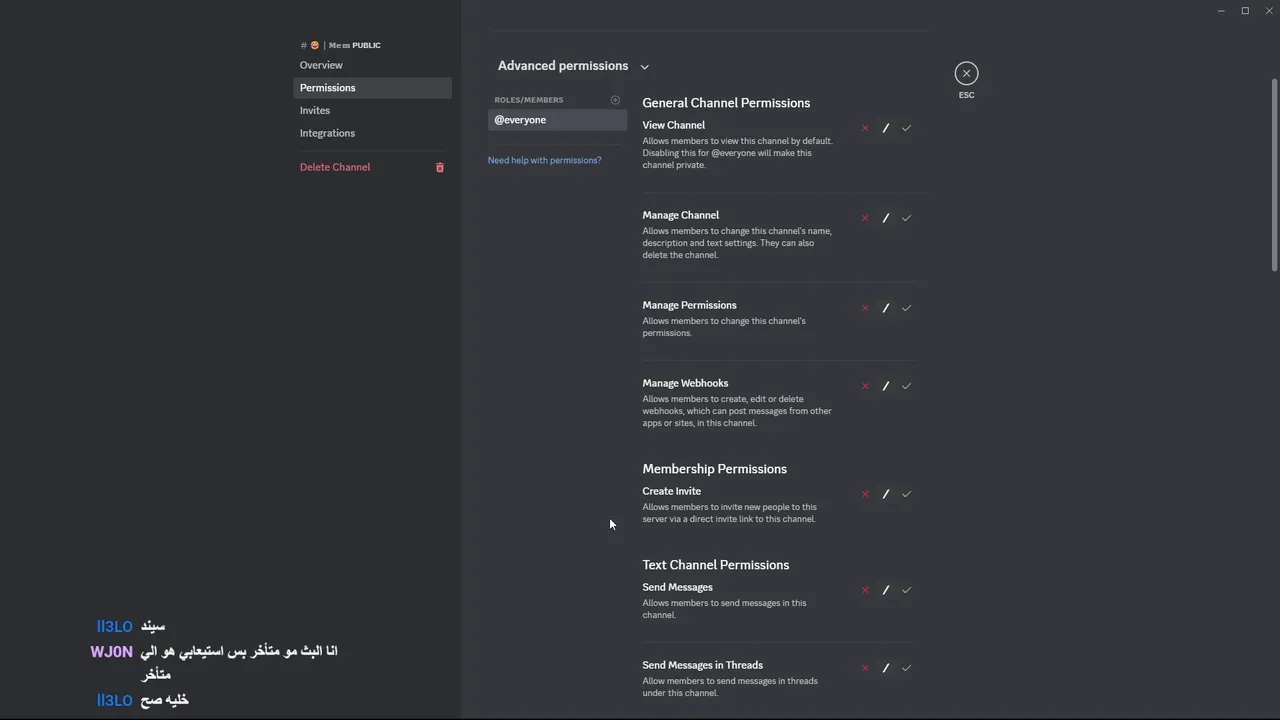Open the Overview settings tab

(321, 65)
